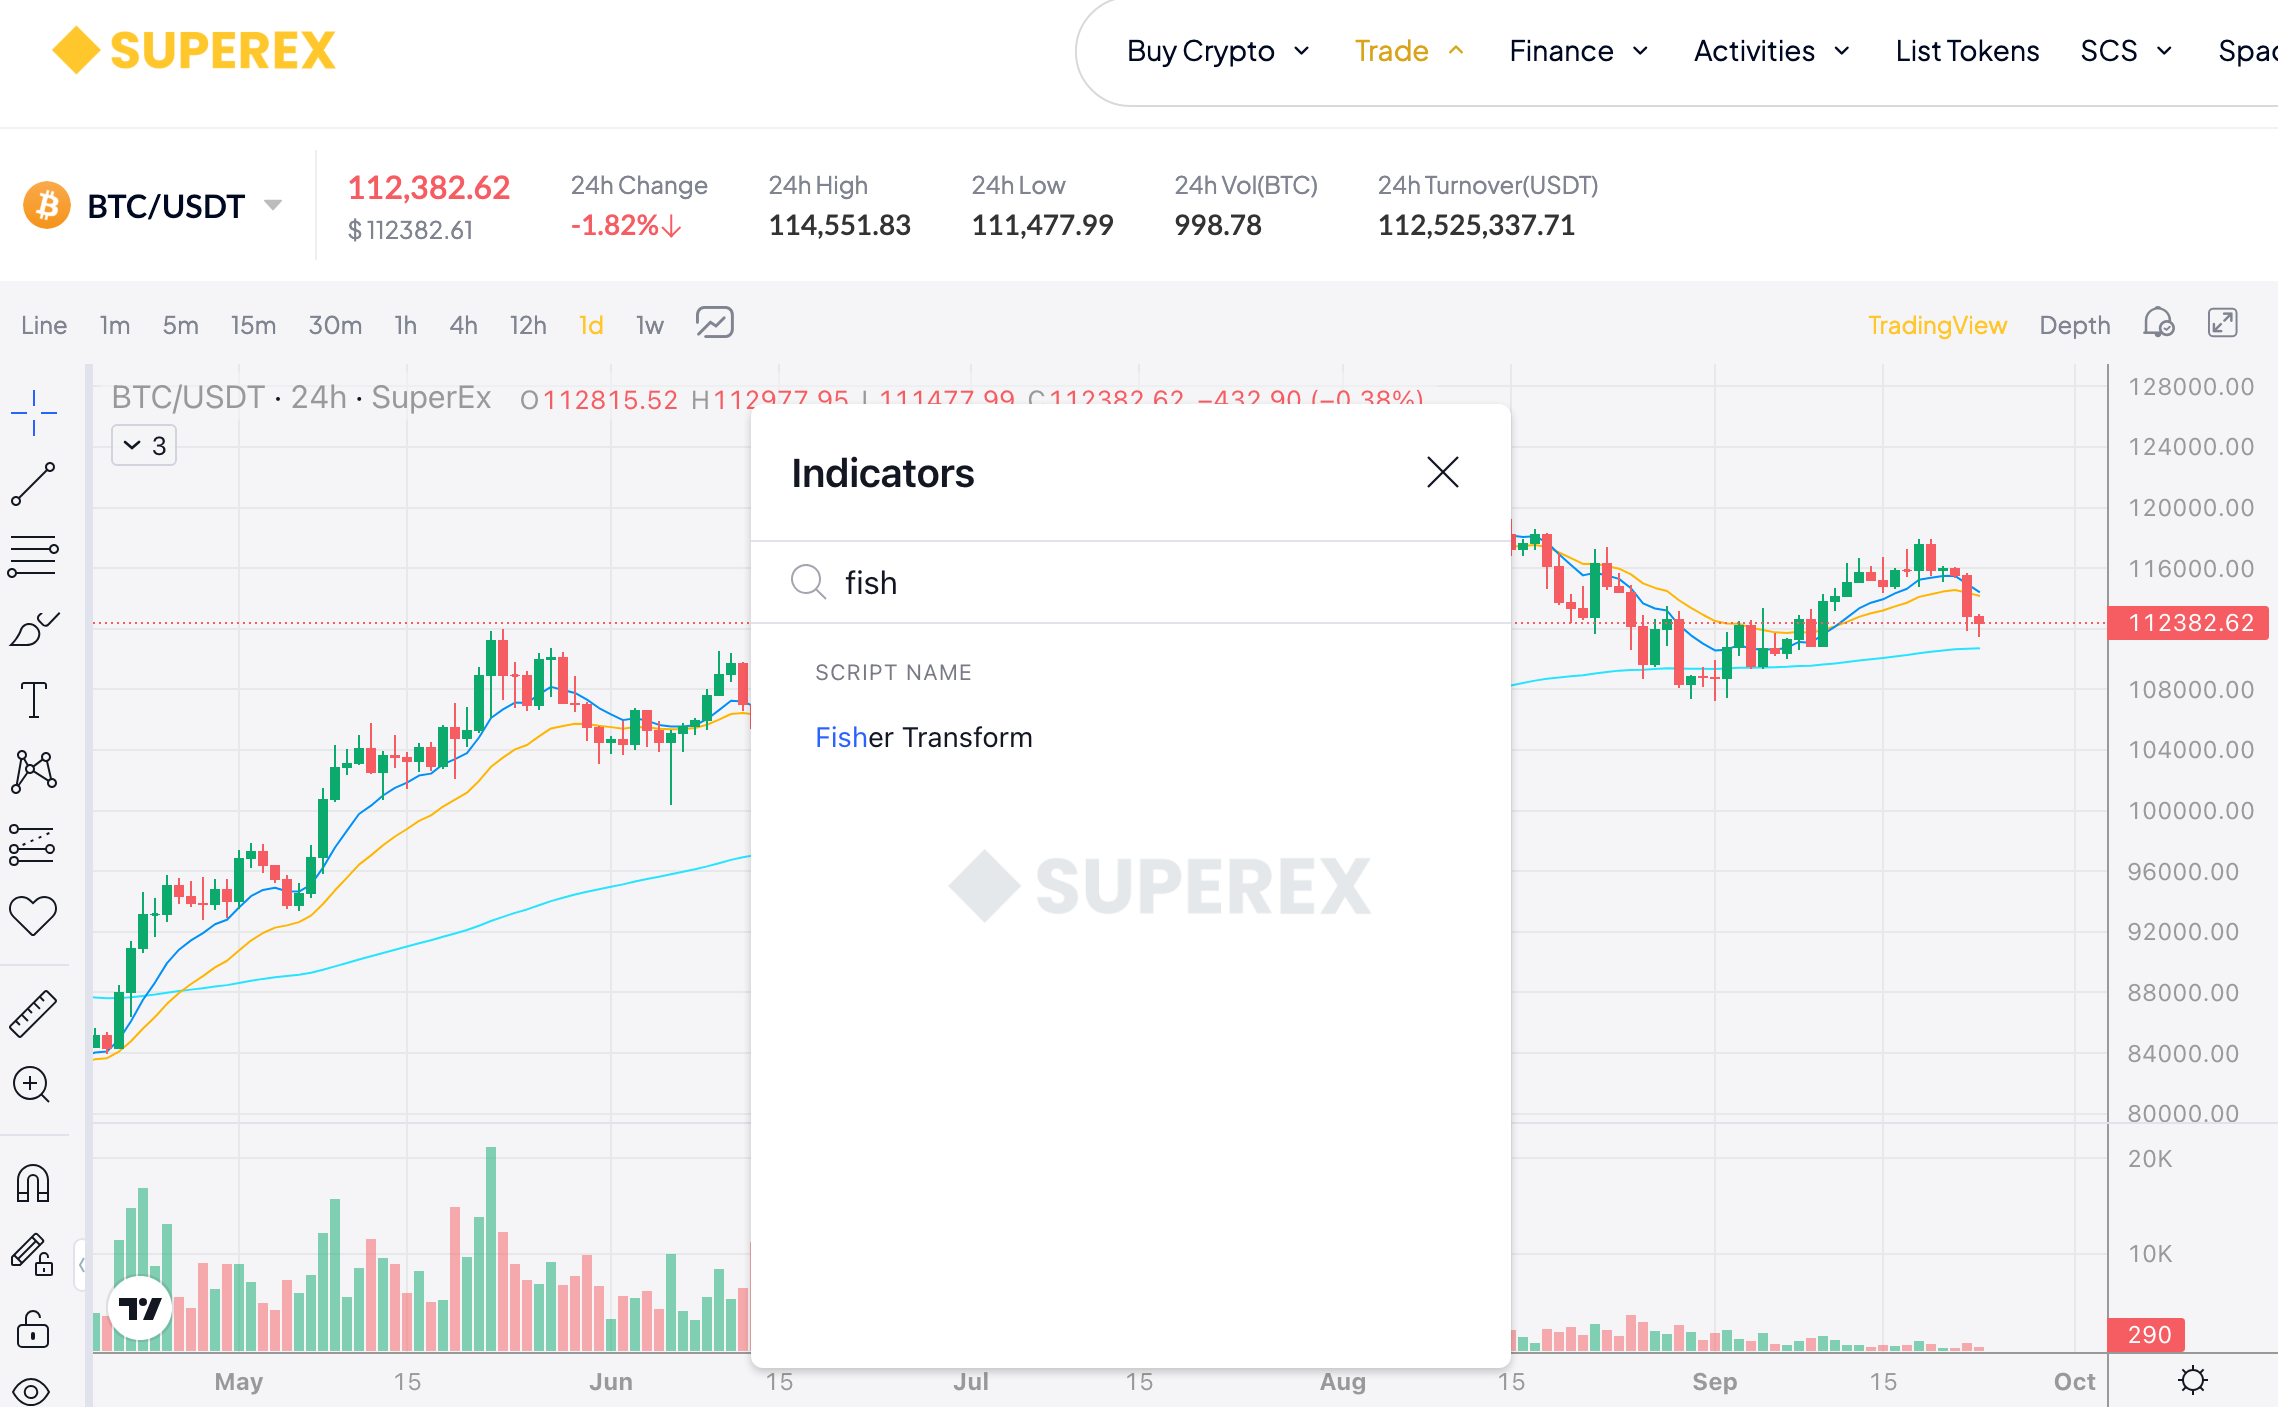
Task: Toggle hide all drawings eye icon
Action: click(x=33, y=1390)
